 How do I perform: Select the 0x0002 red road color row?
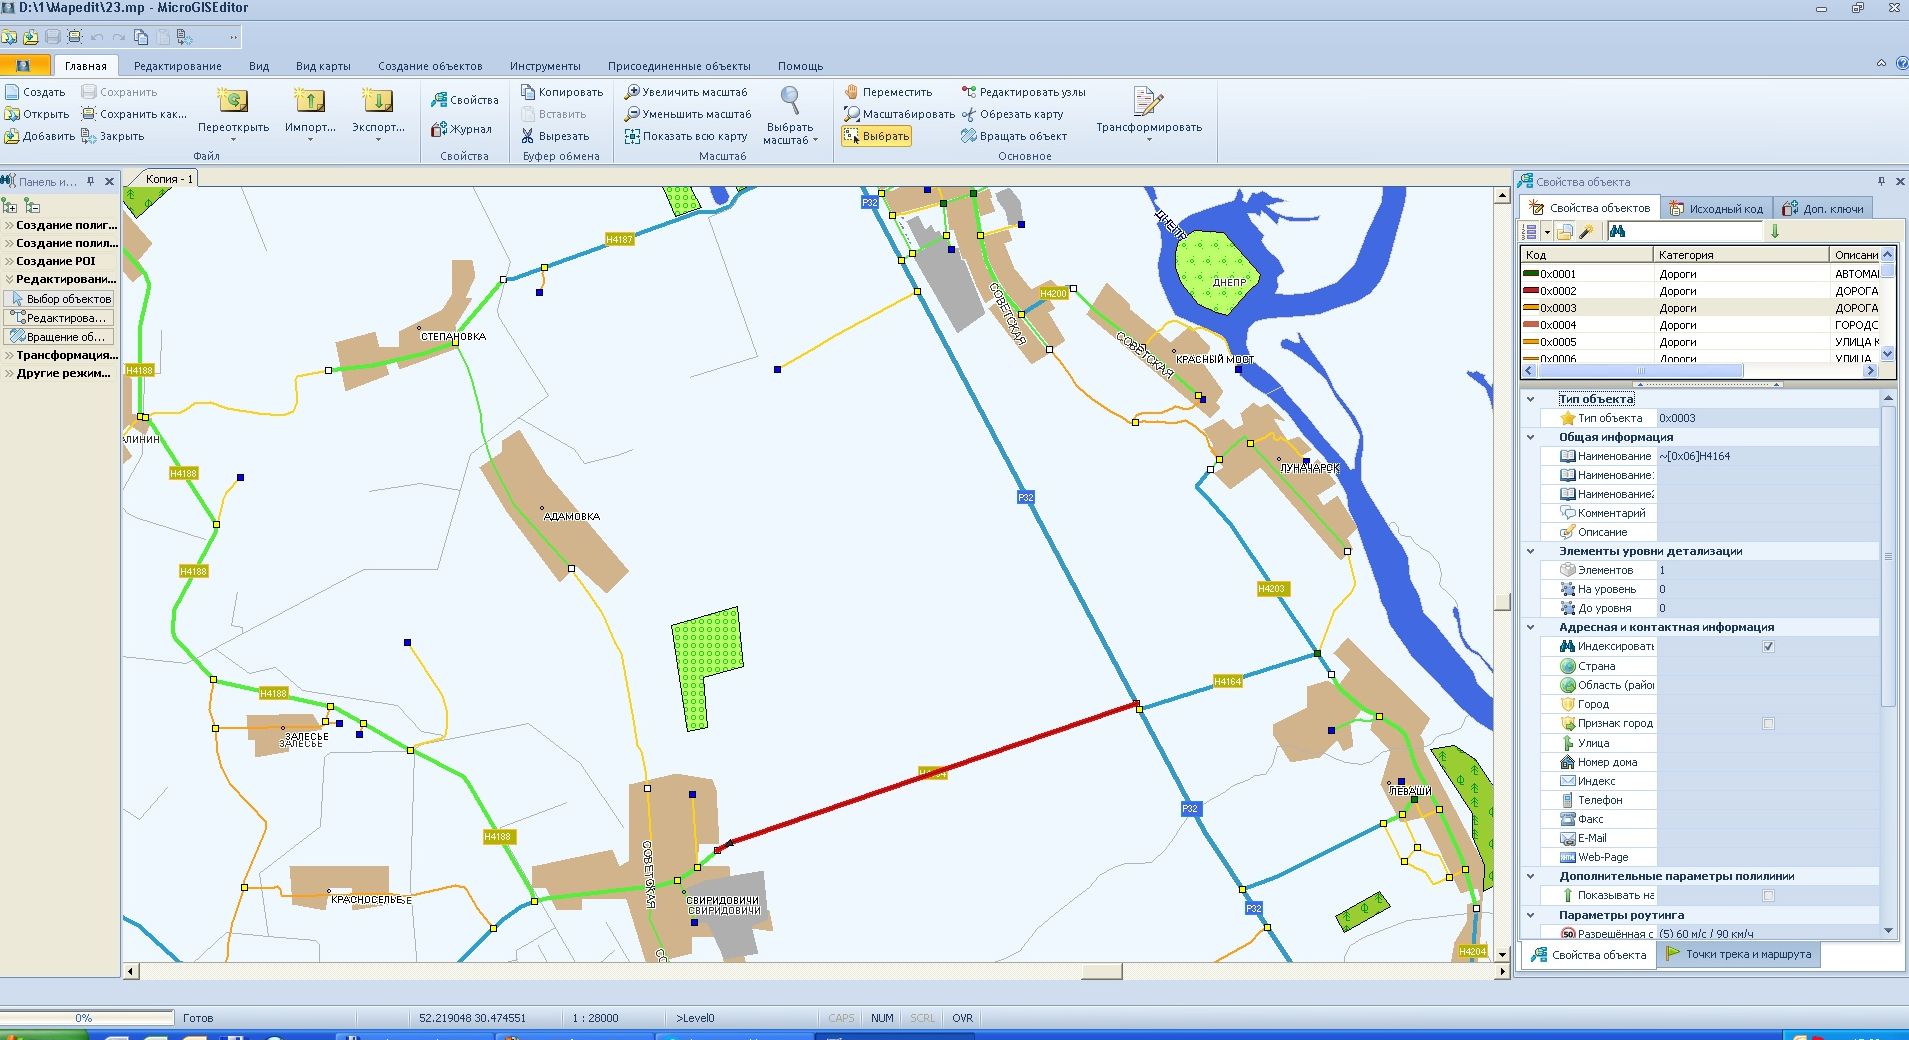(x=1557, y=291)
